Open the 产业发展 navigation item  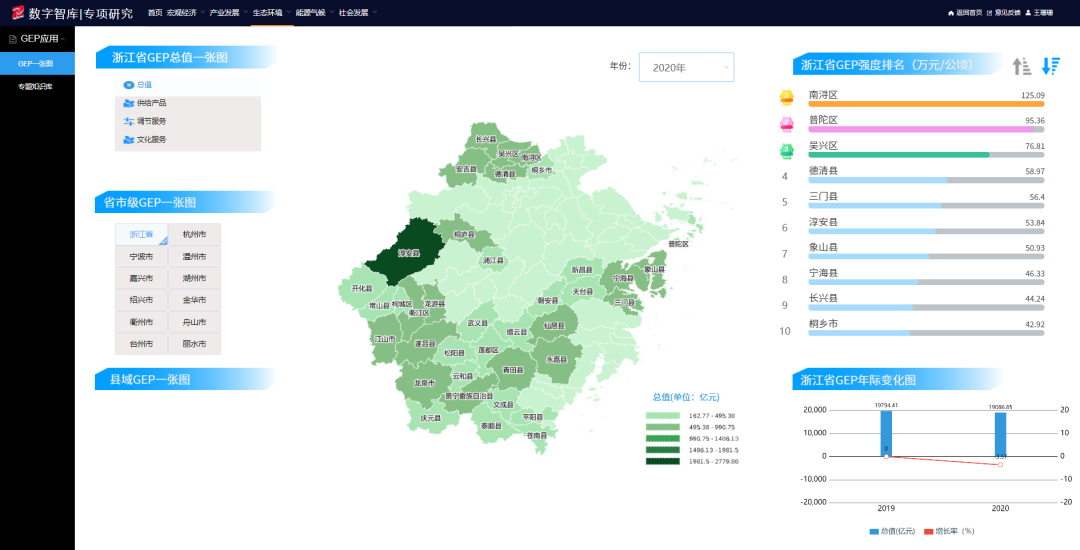click(224, 12)
